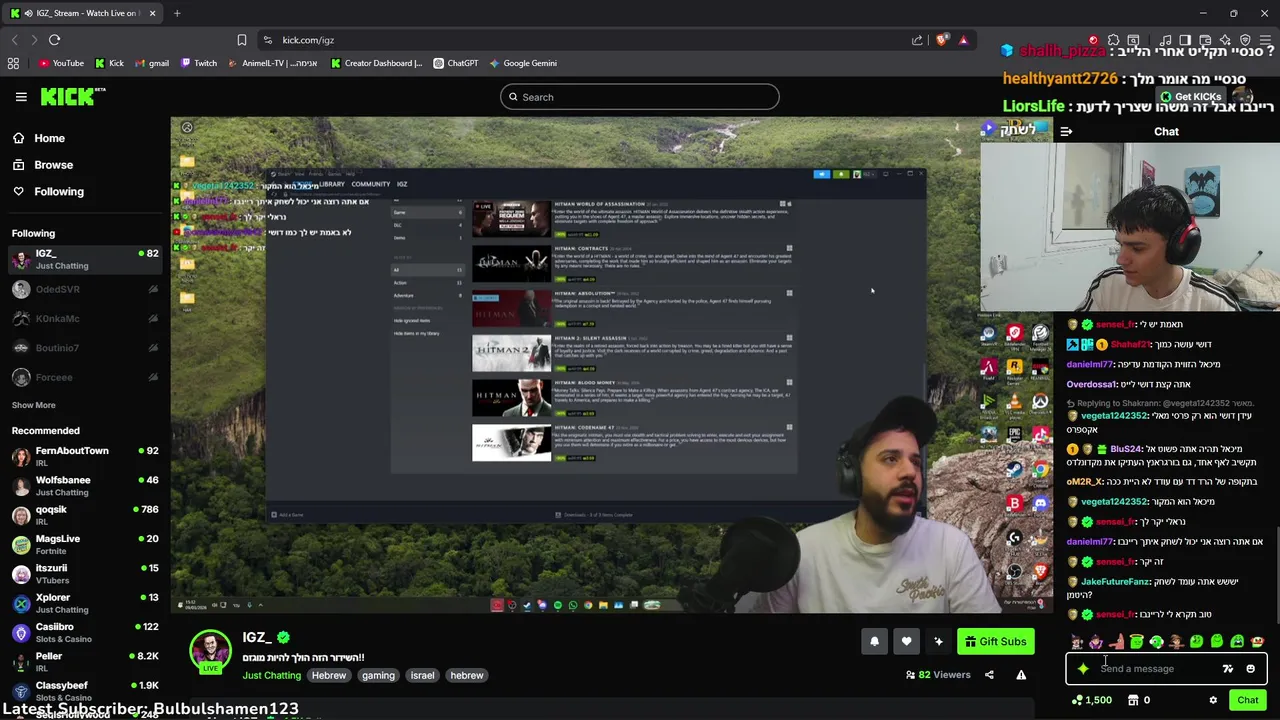Viewport: 1280px width, 720px height.
Task: Open the browser extensions puzzle icon
Action: point(1113,40)
